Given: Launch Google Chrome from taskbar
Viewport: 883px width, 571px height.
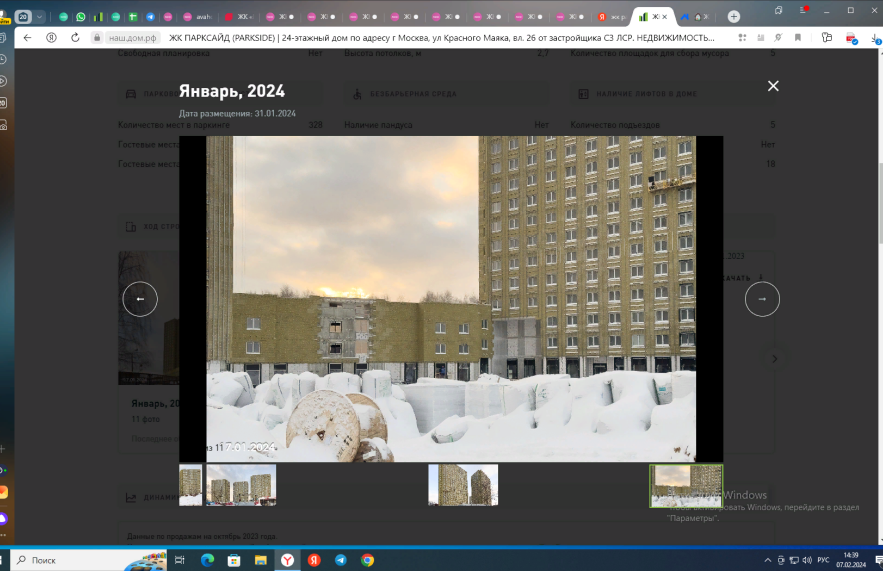Looking at the screenshot, I should click(367, 560).
